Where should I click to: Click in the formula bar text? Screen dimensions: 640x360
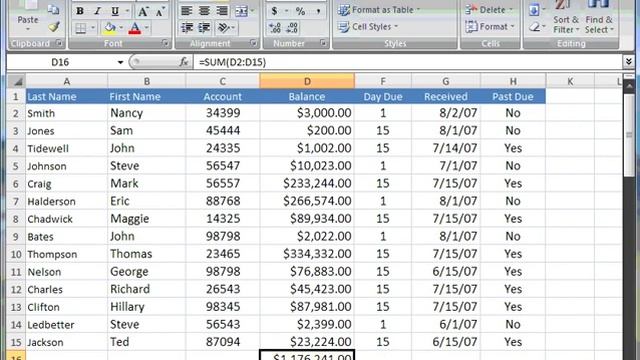[x=232, y=62]
